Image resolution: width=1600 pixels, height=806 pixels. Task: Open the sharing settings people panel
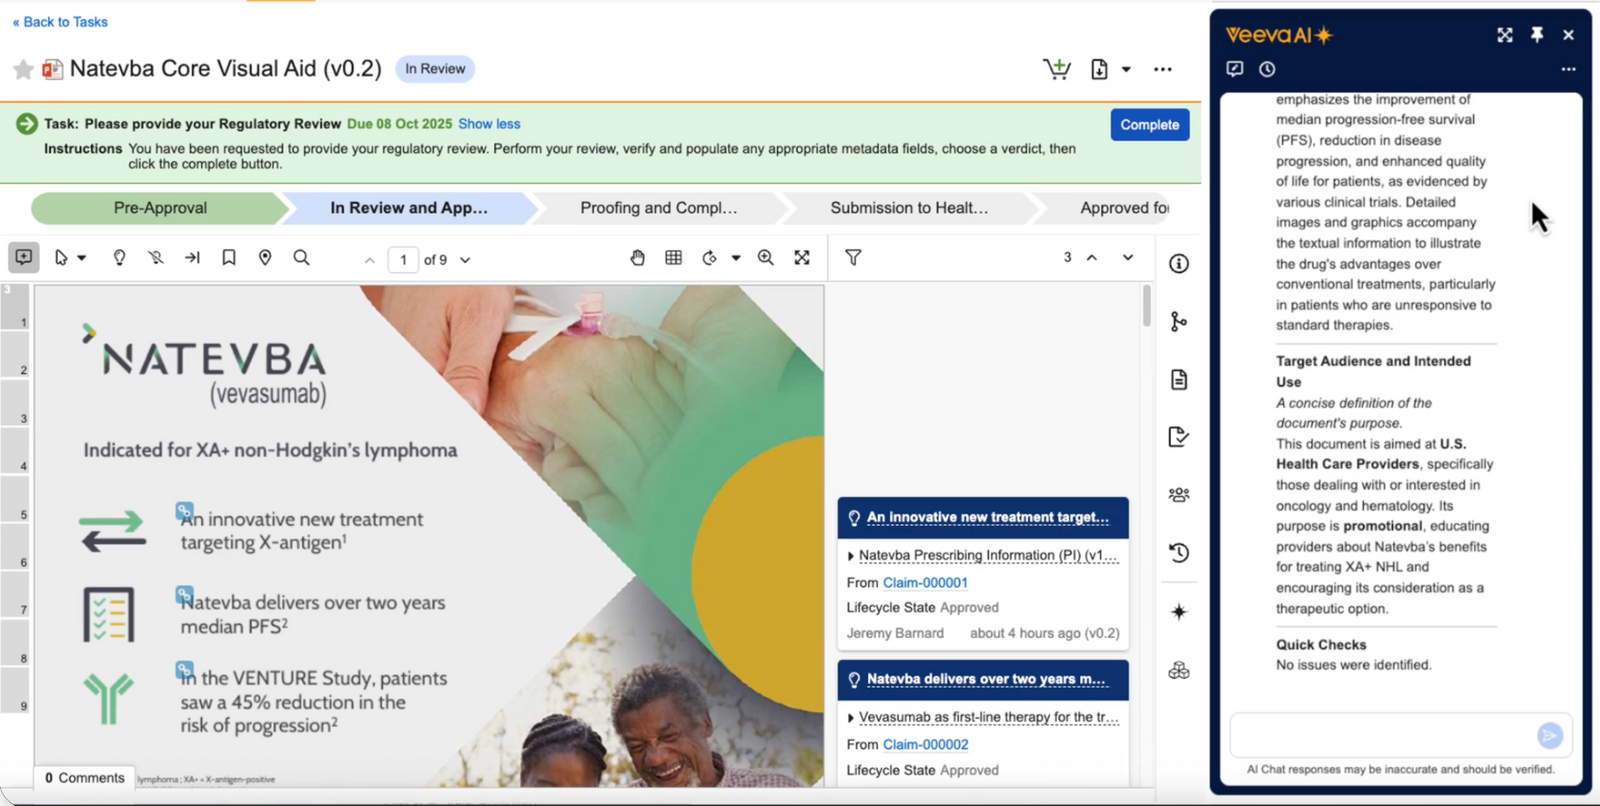1179,495
